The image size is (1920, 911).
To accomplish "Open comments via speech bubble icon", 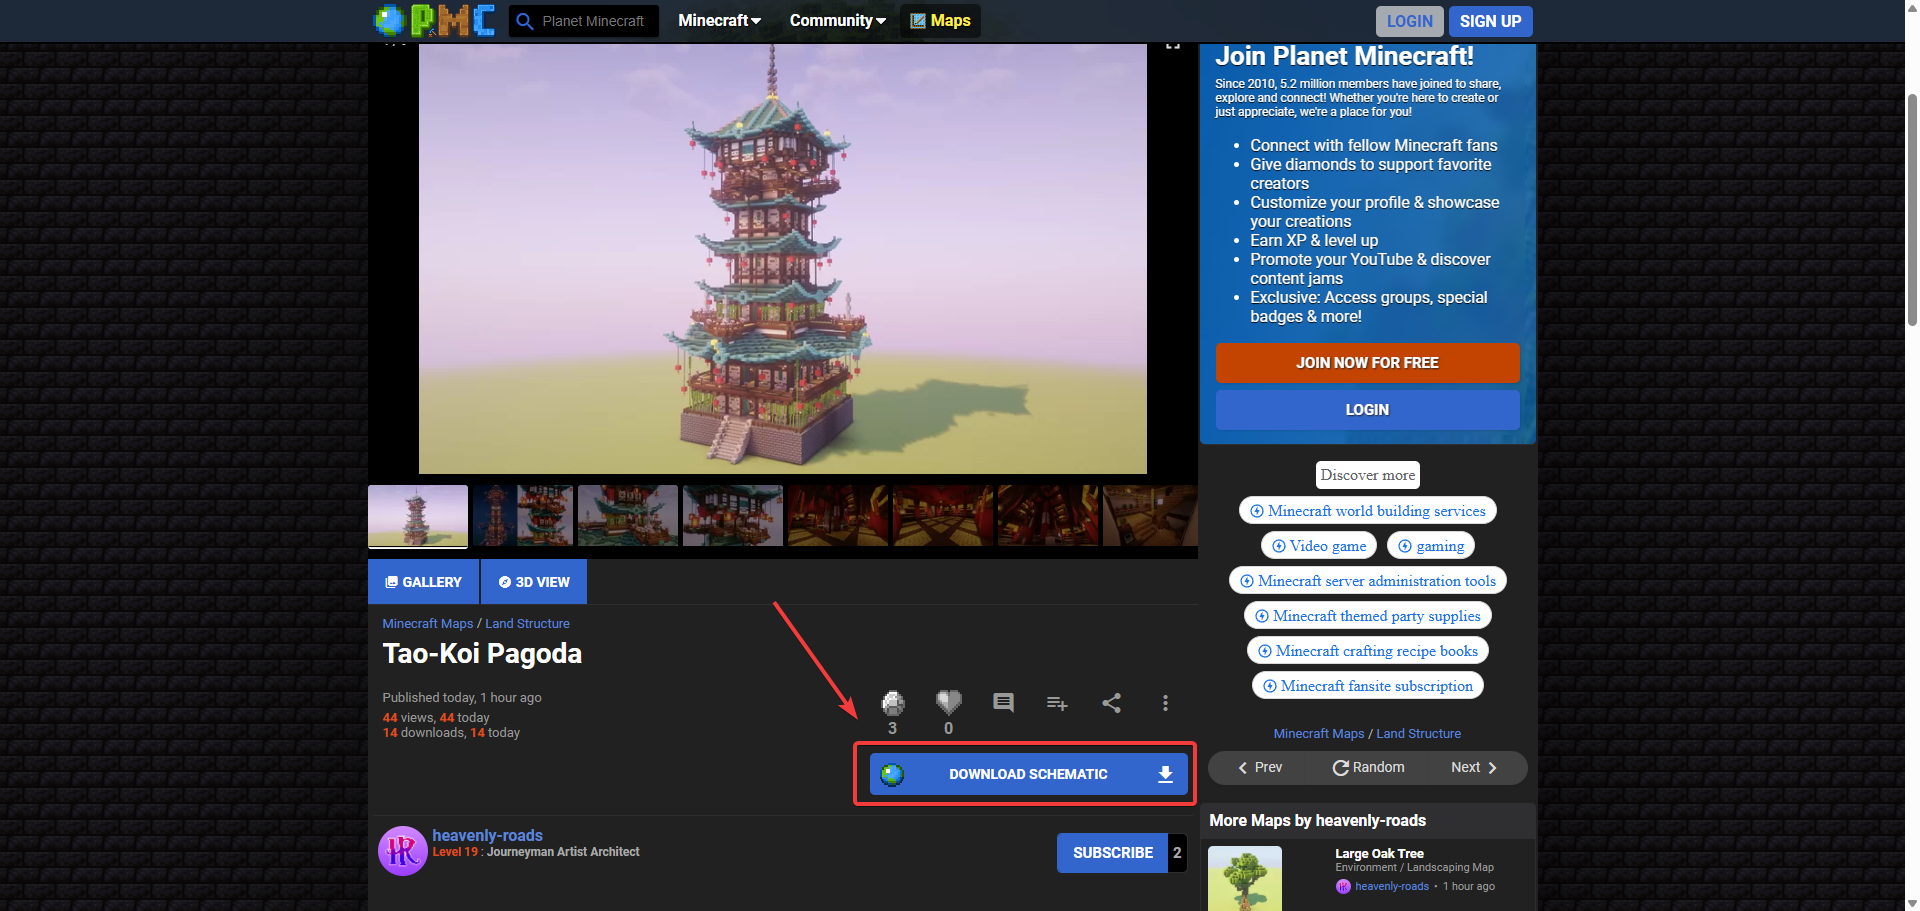I will click(1003, 702).
